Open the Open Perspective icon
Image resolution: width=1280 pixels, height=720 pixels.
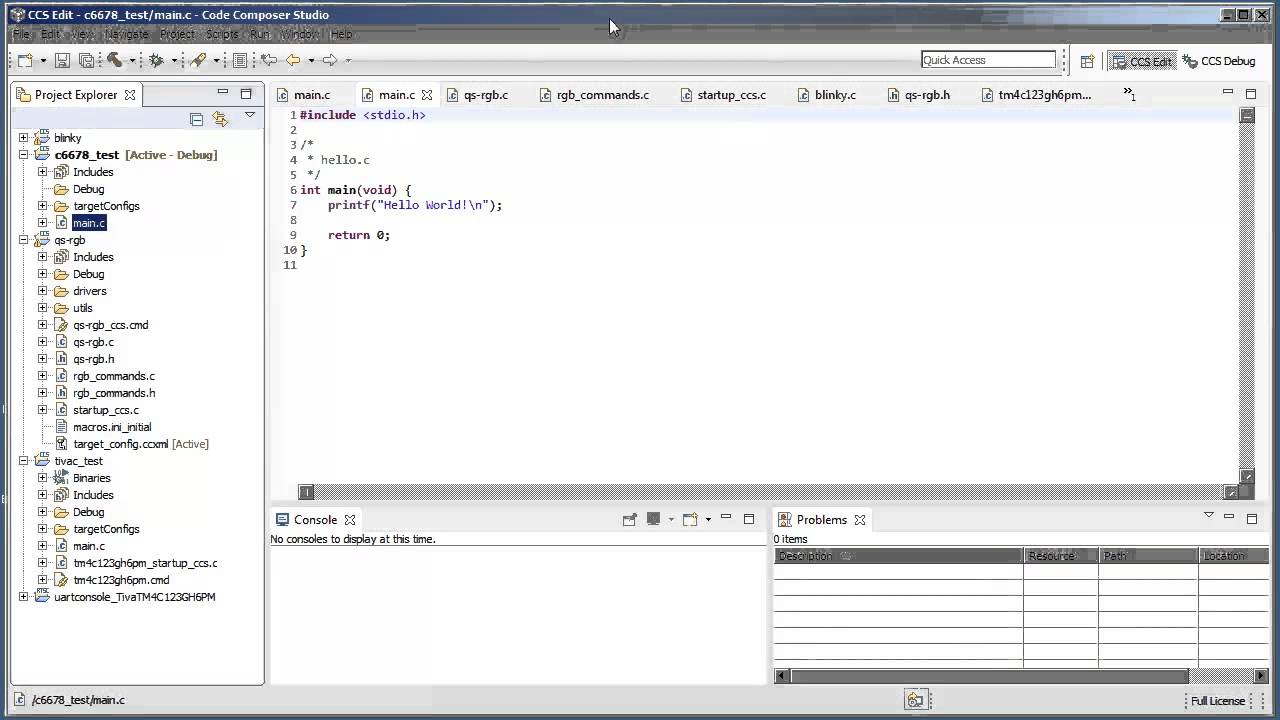coord(1087,61)
